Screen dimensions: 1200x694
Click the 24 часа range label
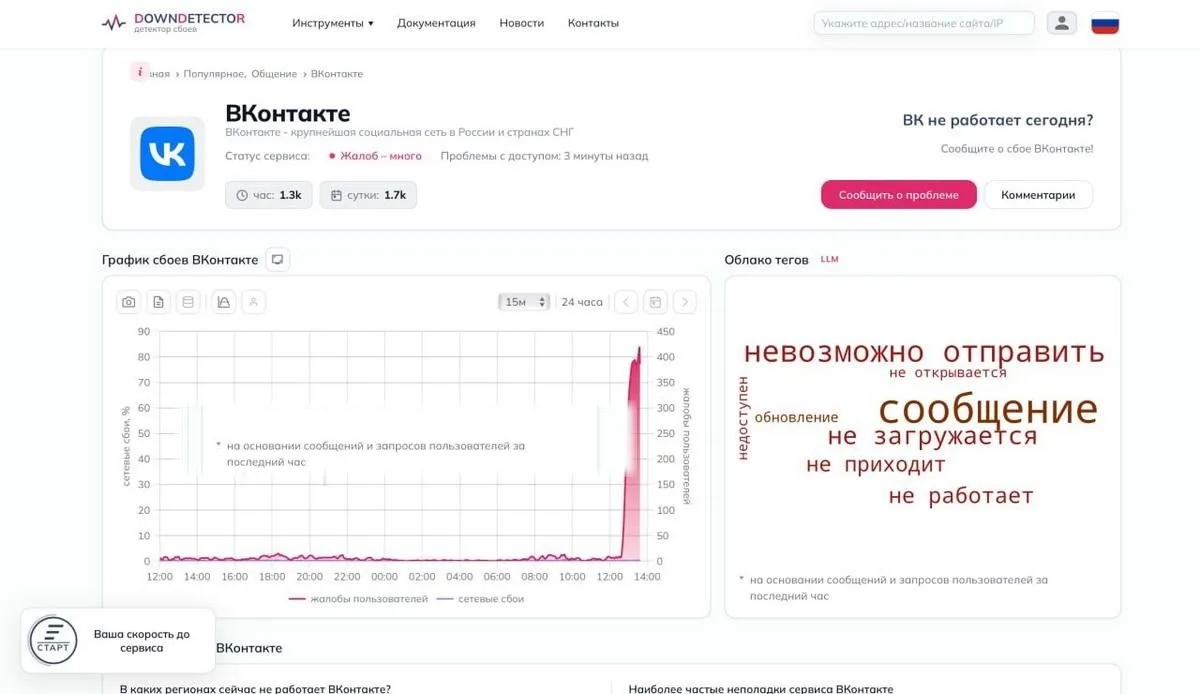(x=582, y=302)
